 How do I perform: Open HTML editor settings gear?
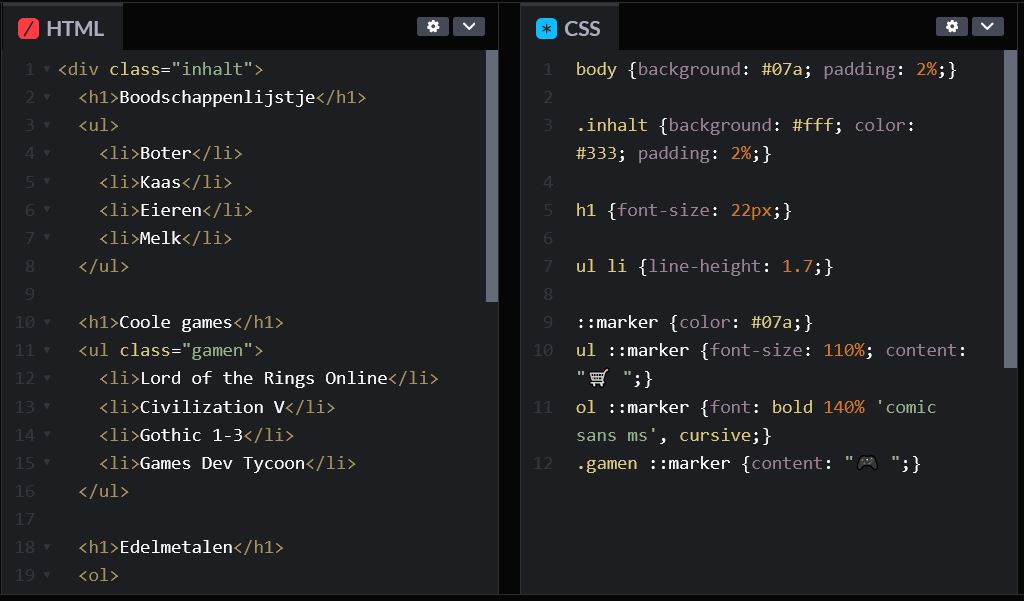point(433,26)
